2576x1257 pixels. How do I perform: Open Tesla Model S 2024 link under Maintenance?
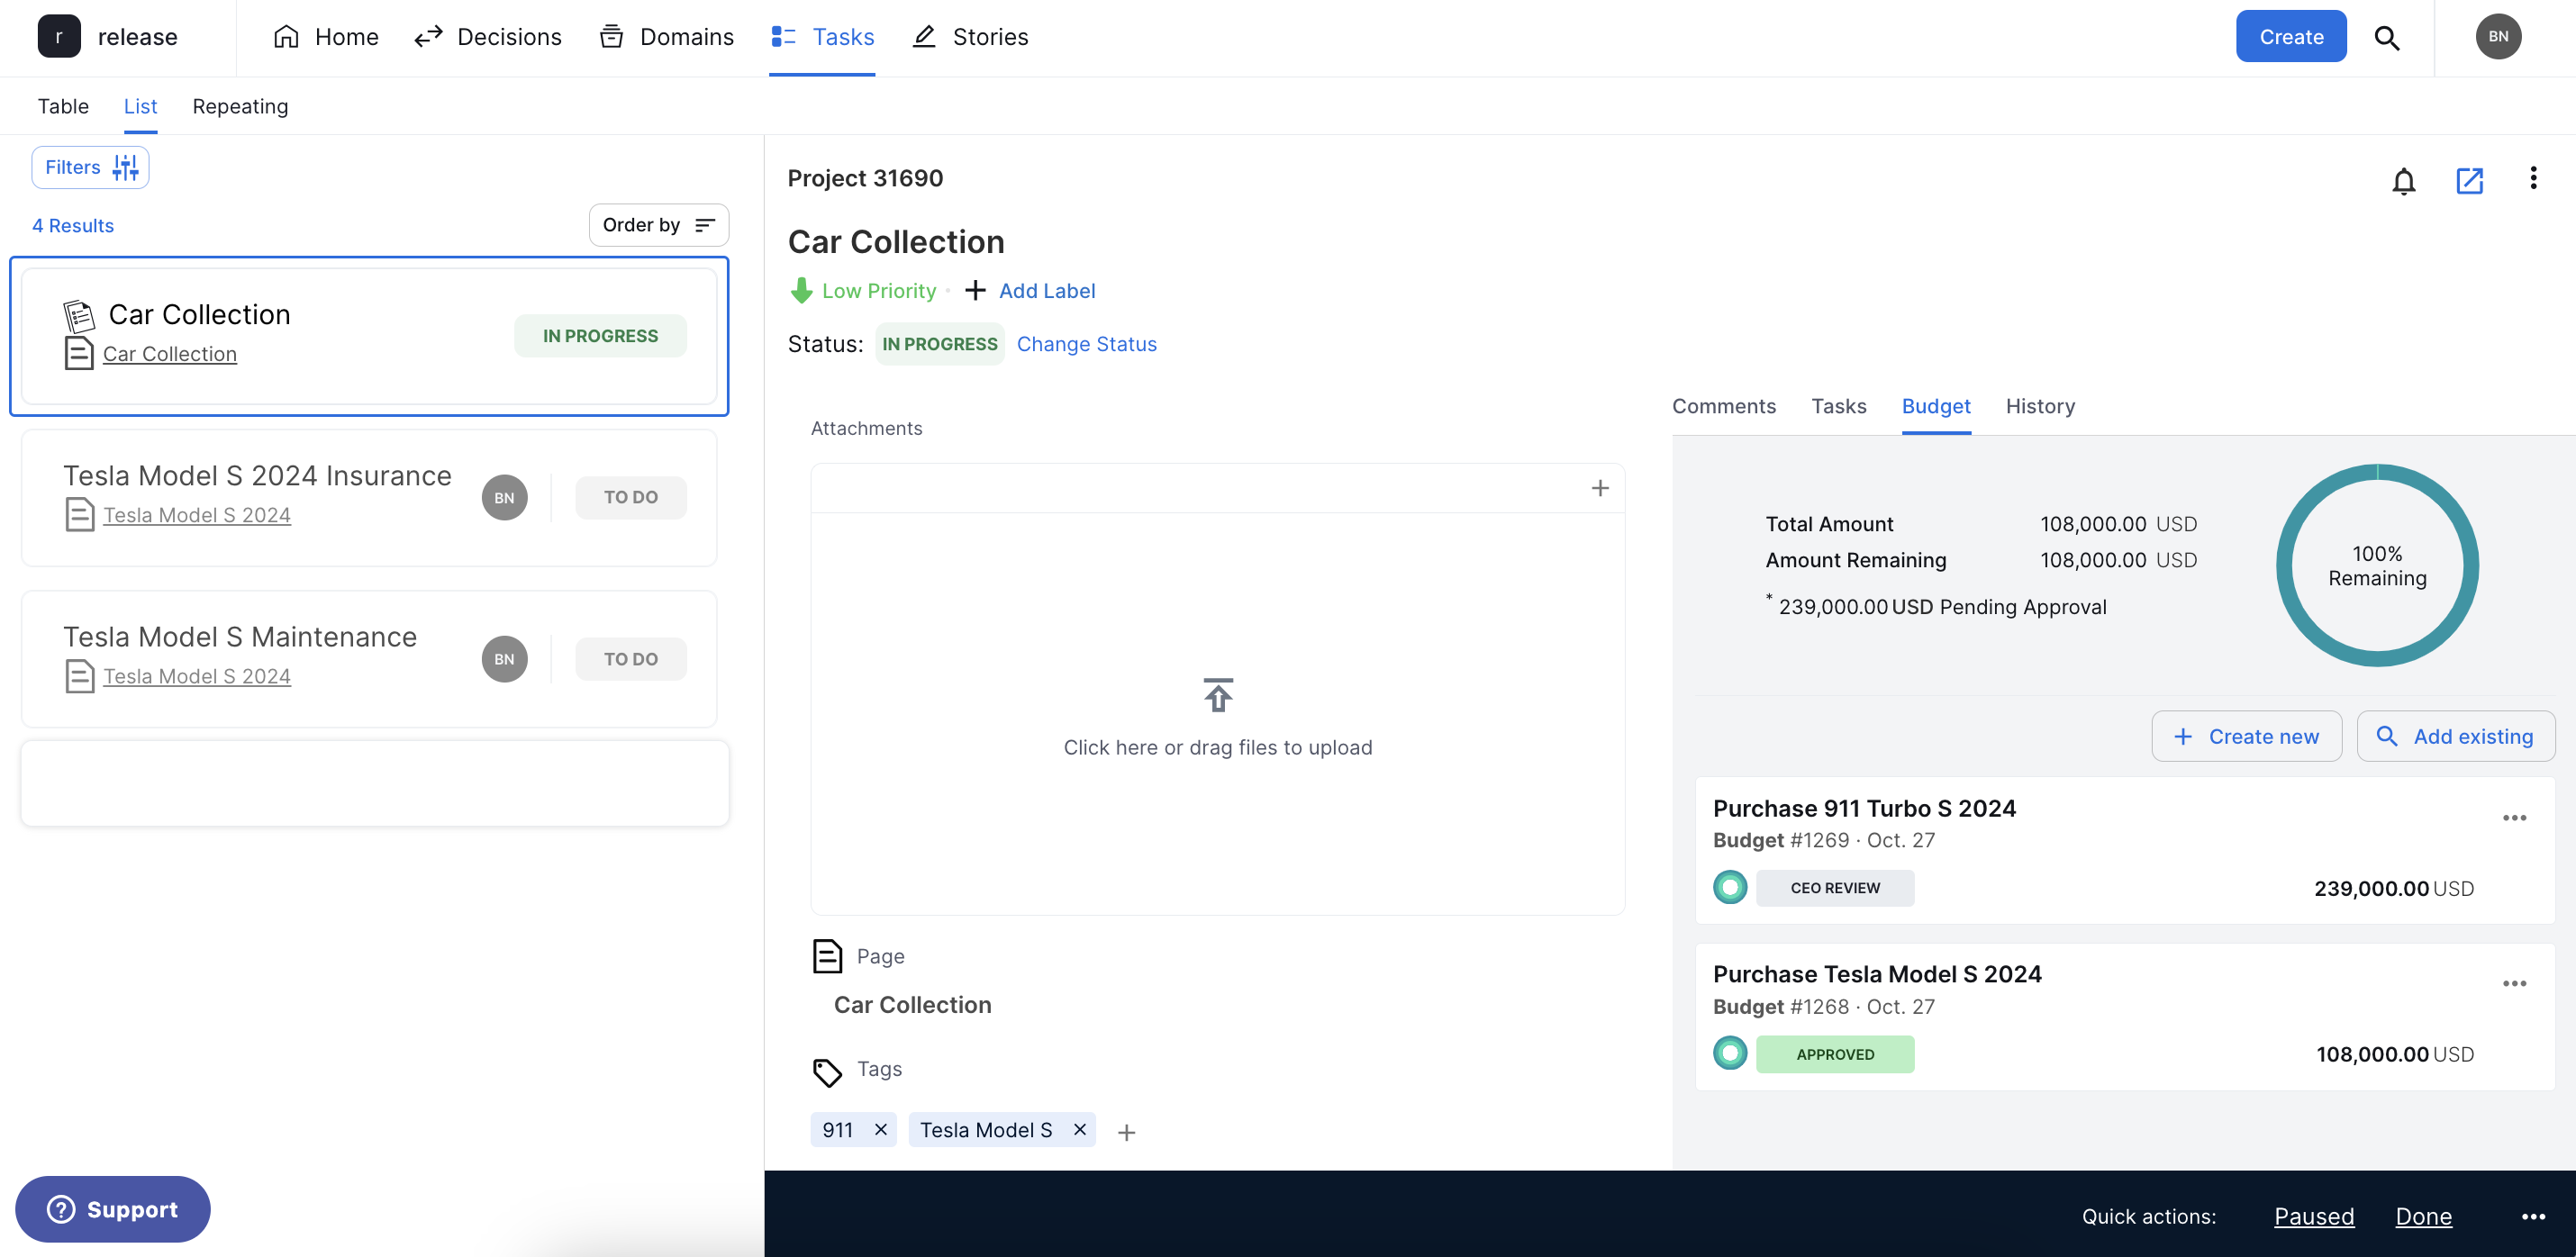pos(197,676)
